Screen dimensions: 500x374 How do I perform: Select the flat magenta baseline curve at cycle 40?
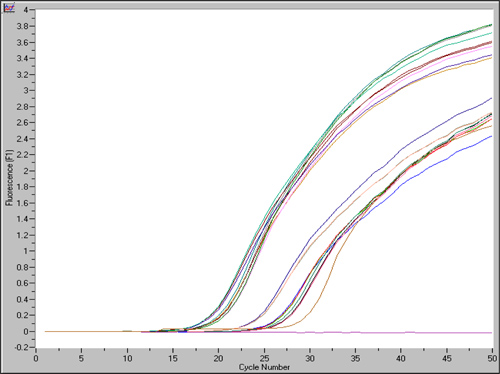[x=401, y=332]
